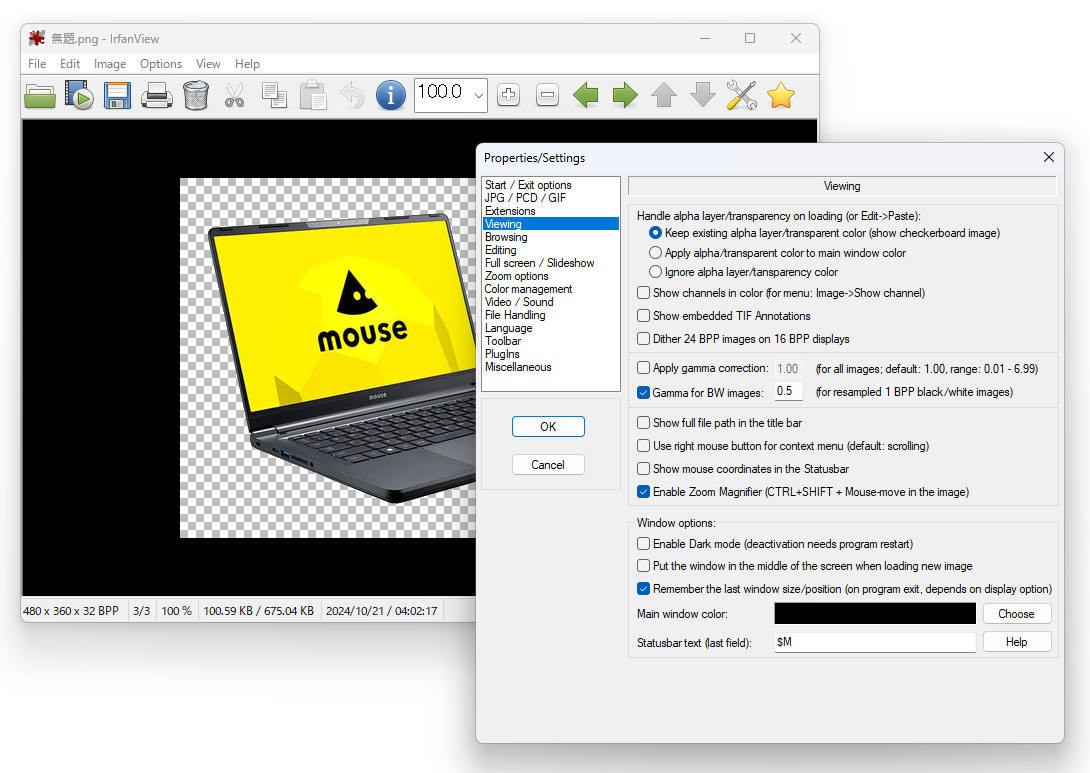The image size is (1090, 773).
Task: Open the Image menu
Action: (110, 63)
